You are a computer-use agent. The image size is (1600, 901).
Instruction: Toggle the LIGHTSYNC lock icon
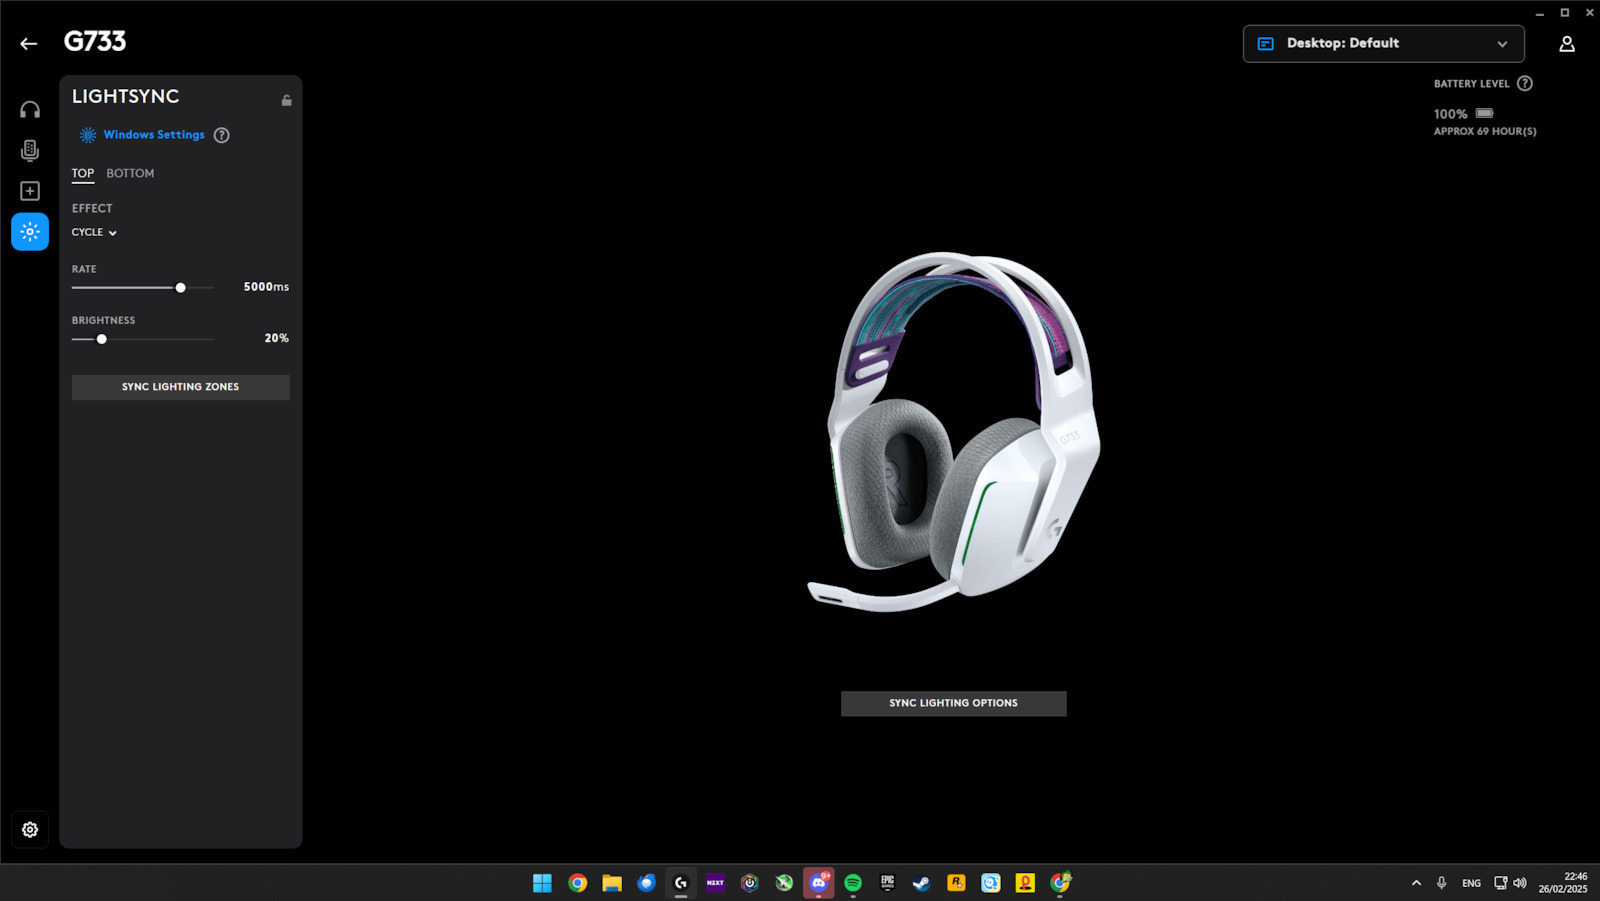pos(286,100)
